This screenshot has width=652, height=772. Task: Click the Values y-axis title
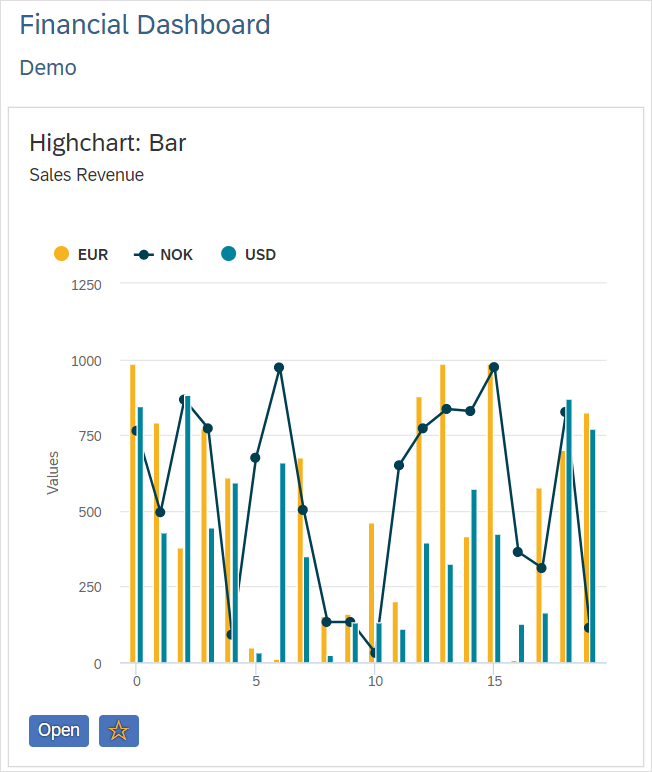point(53,473)
